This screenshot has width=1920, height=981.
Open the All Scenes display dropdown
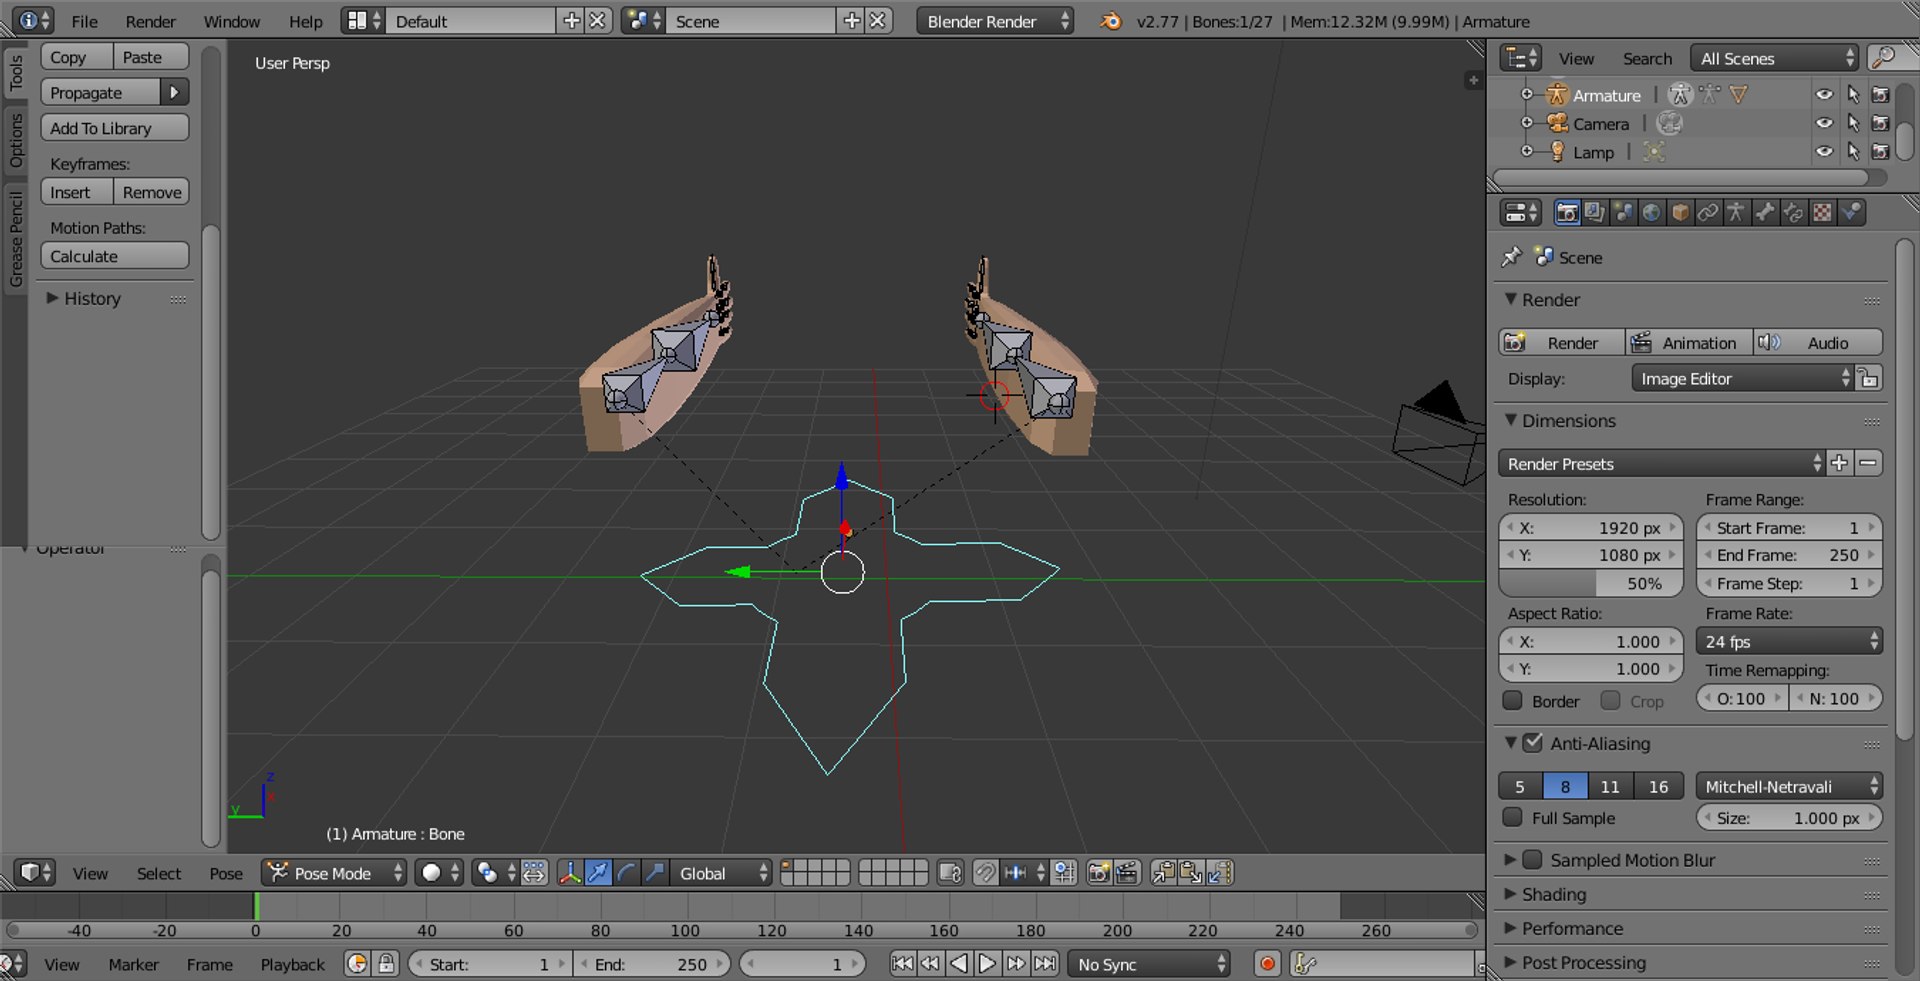(x=1774, y=58)
